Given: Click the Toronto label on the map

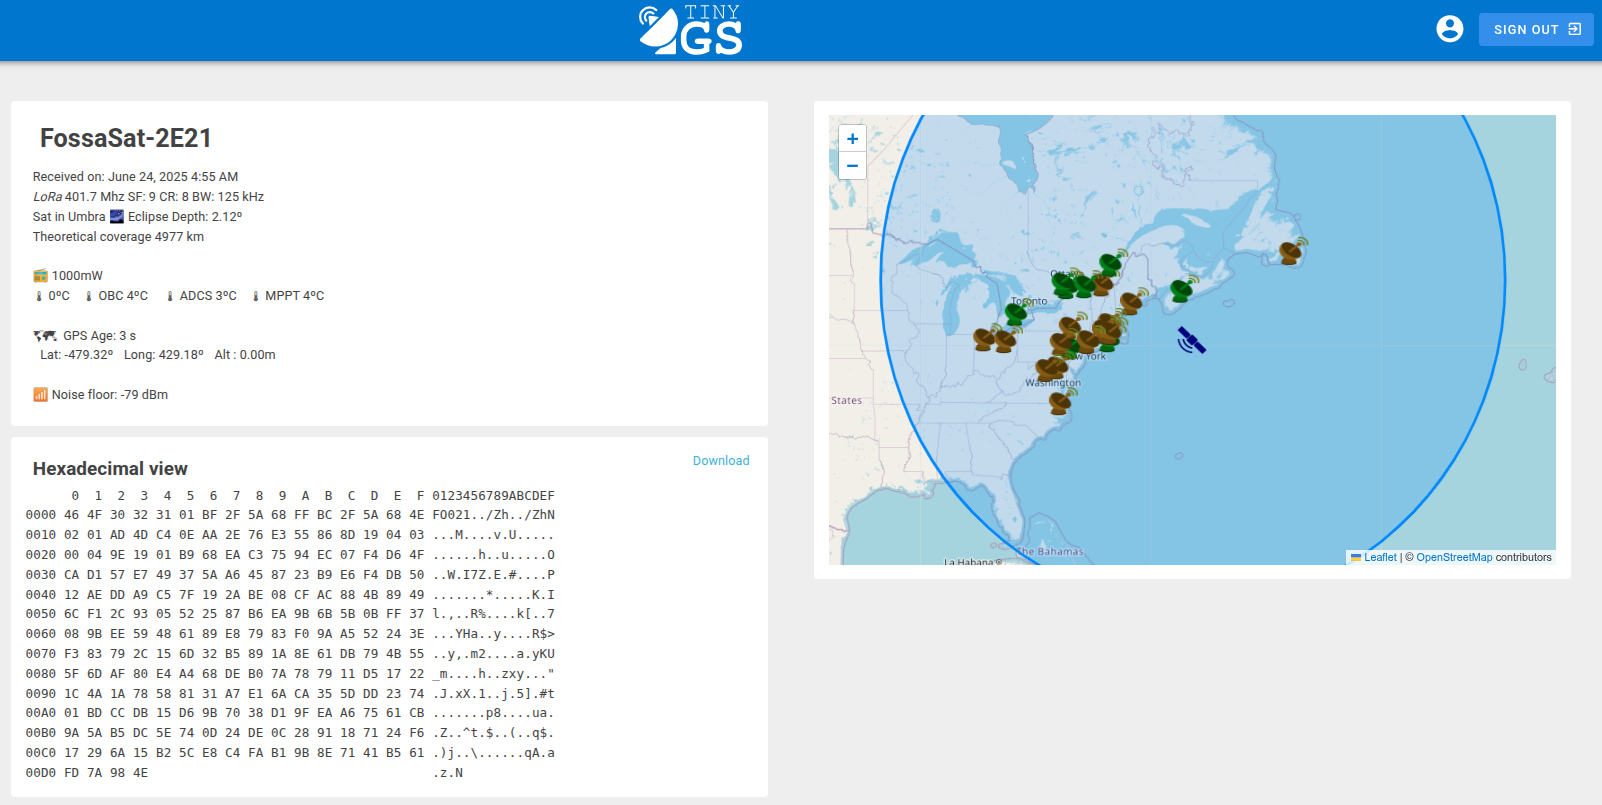Looking at the screenshot, I should pos(1030,301).
